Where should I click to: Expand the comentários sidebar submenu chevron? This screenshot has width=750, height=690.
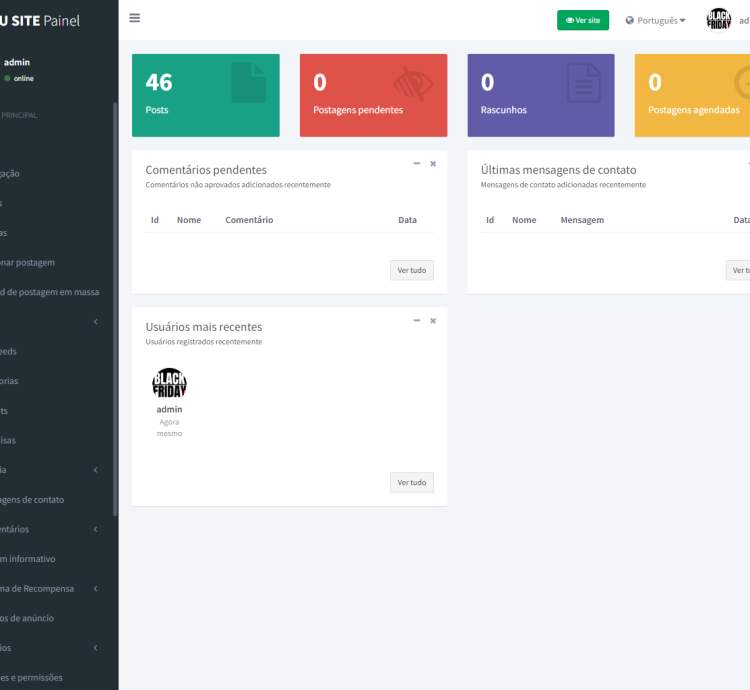point(95,529)
